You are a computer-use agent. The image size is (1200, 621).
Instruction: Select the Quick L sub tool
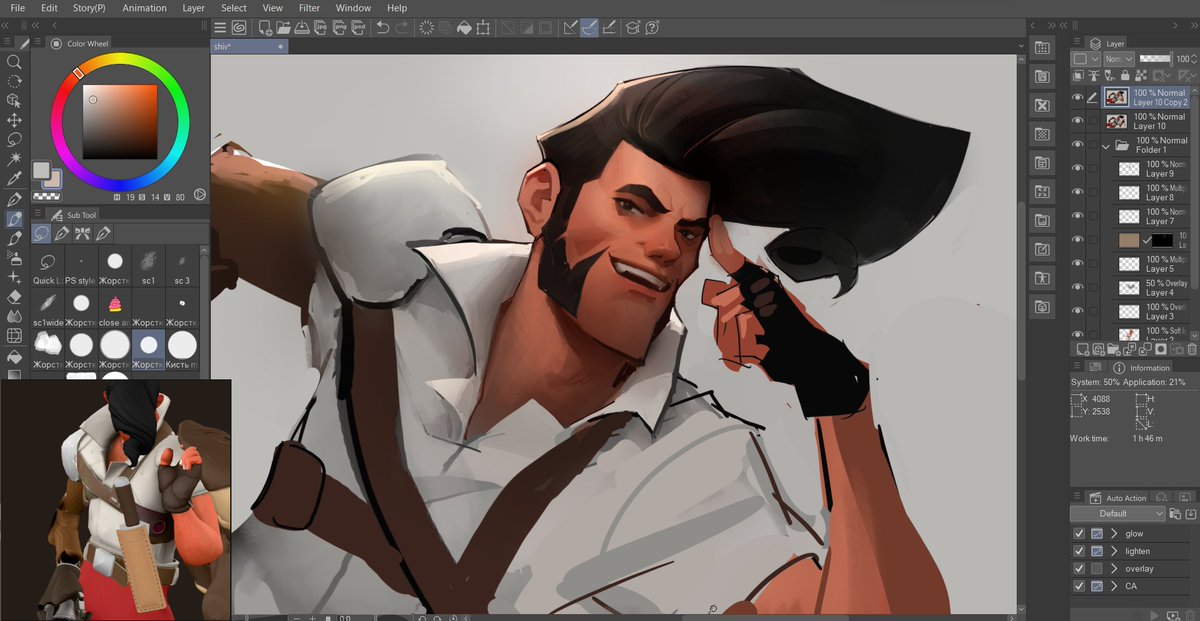[x=47, y=266]
